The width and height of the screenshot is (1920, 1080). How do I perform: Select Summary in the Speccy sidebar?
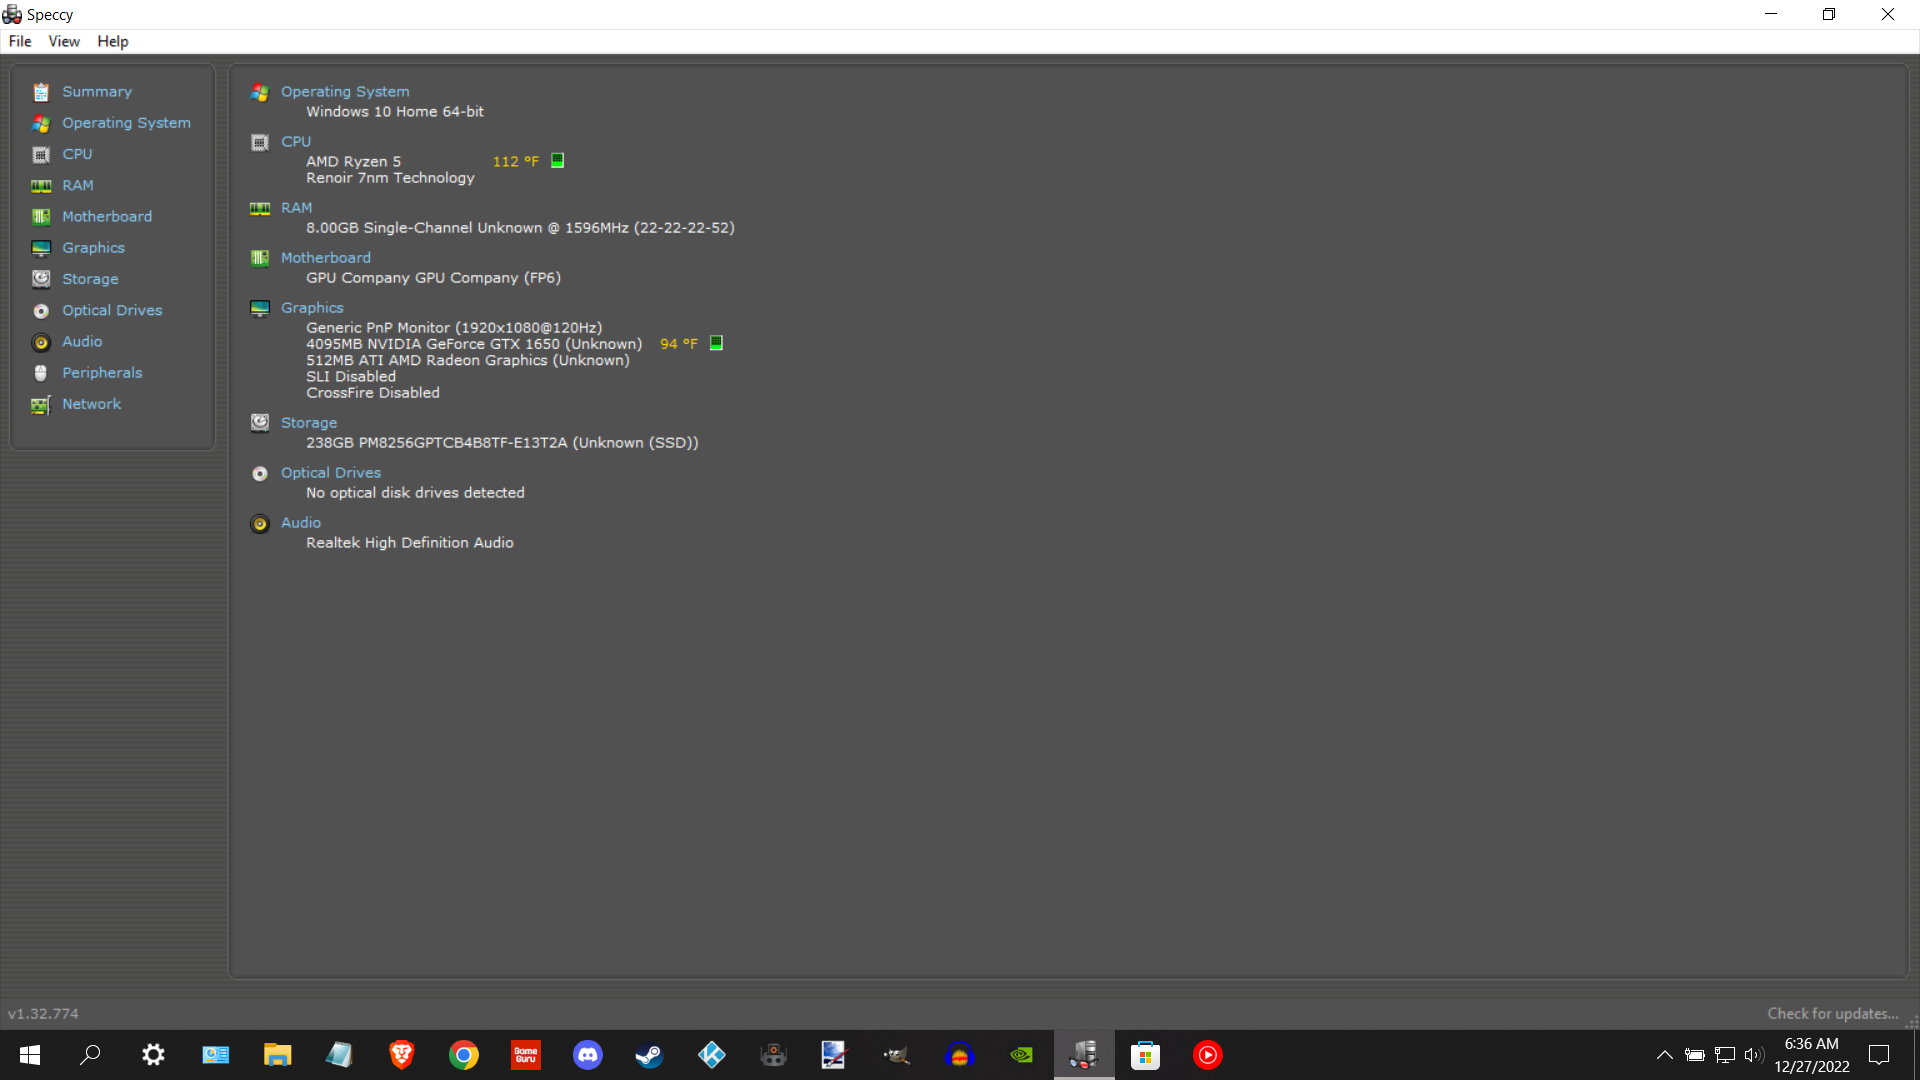pyautogui.click(x=97, y=91)
